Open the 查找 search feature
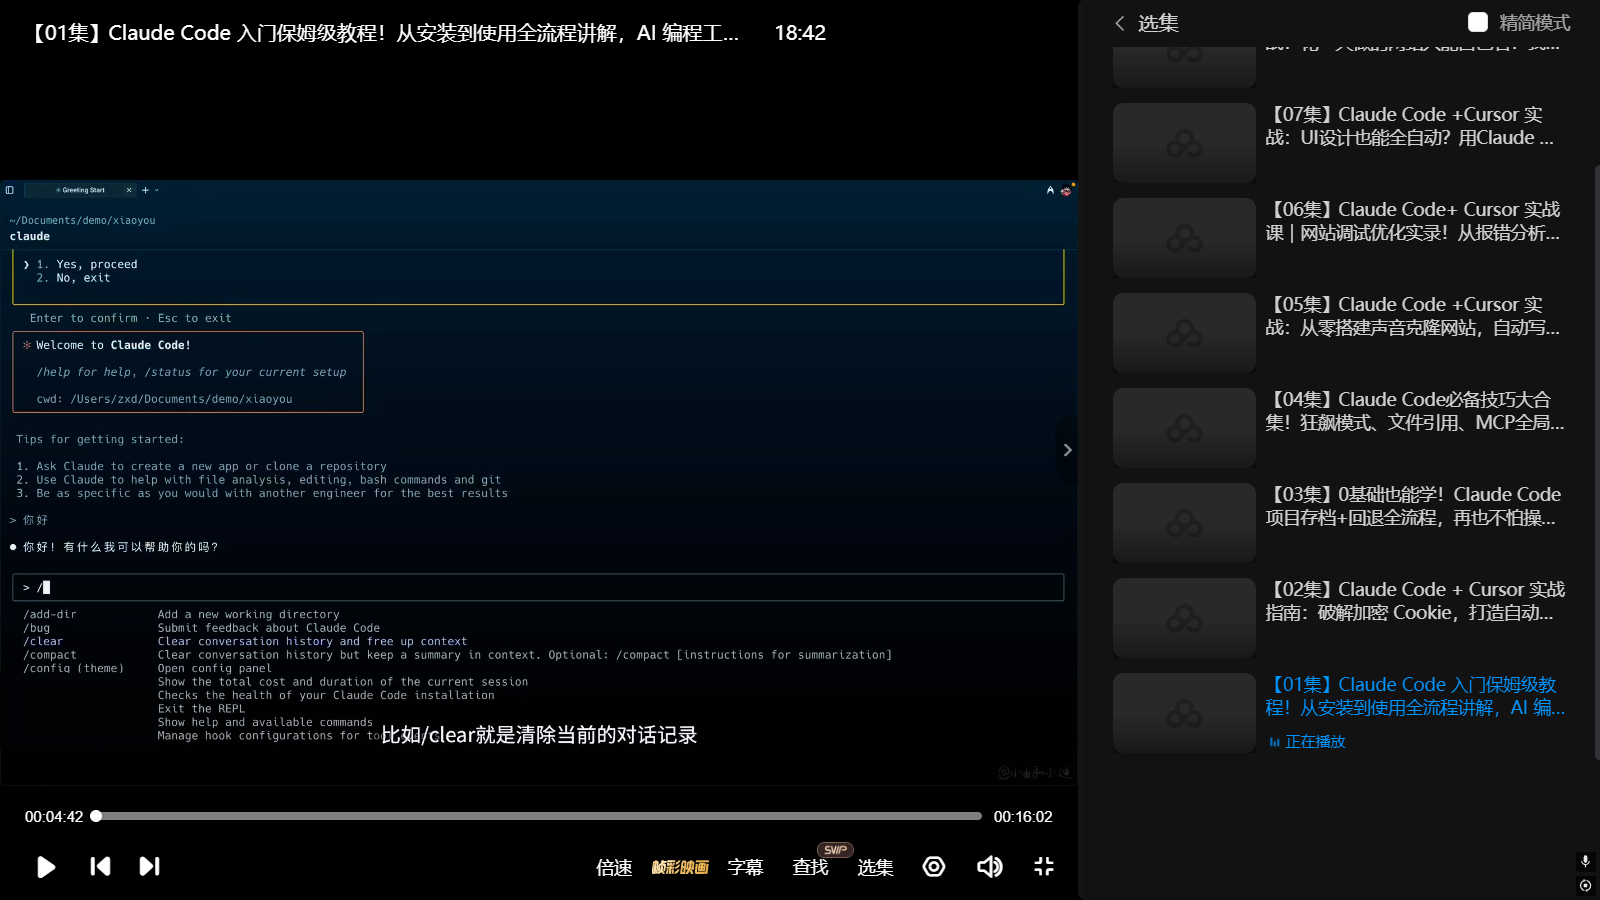Viewport: 1600px width, 900px height. point(810,867)
